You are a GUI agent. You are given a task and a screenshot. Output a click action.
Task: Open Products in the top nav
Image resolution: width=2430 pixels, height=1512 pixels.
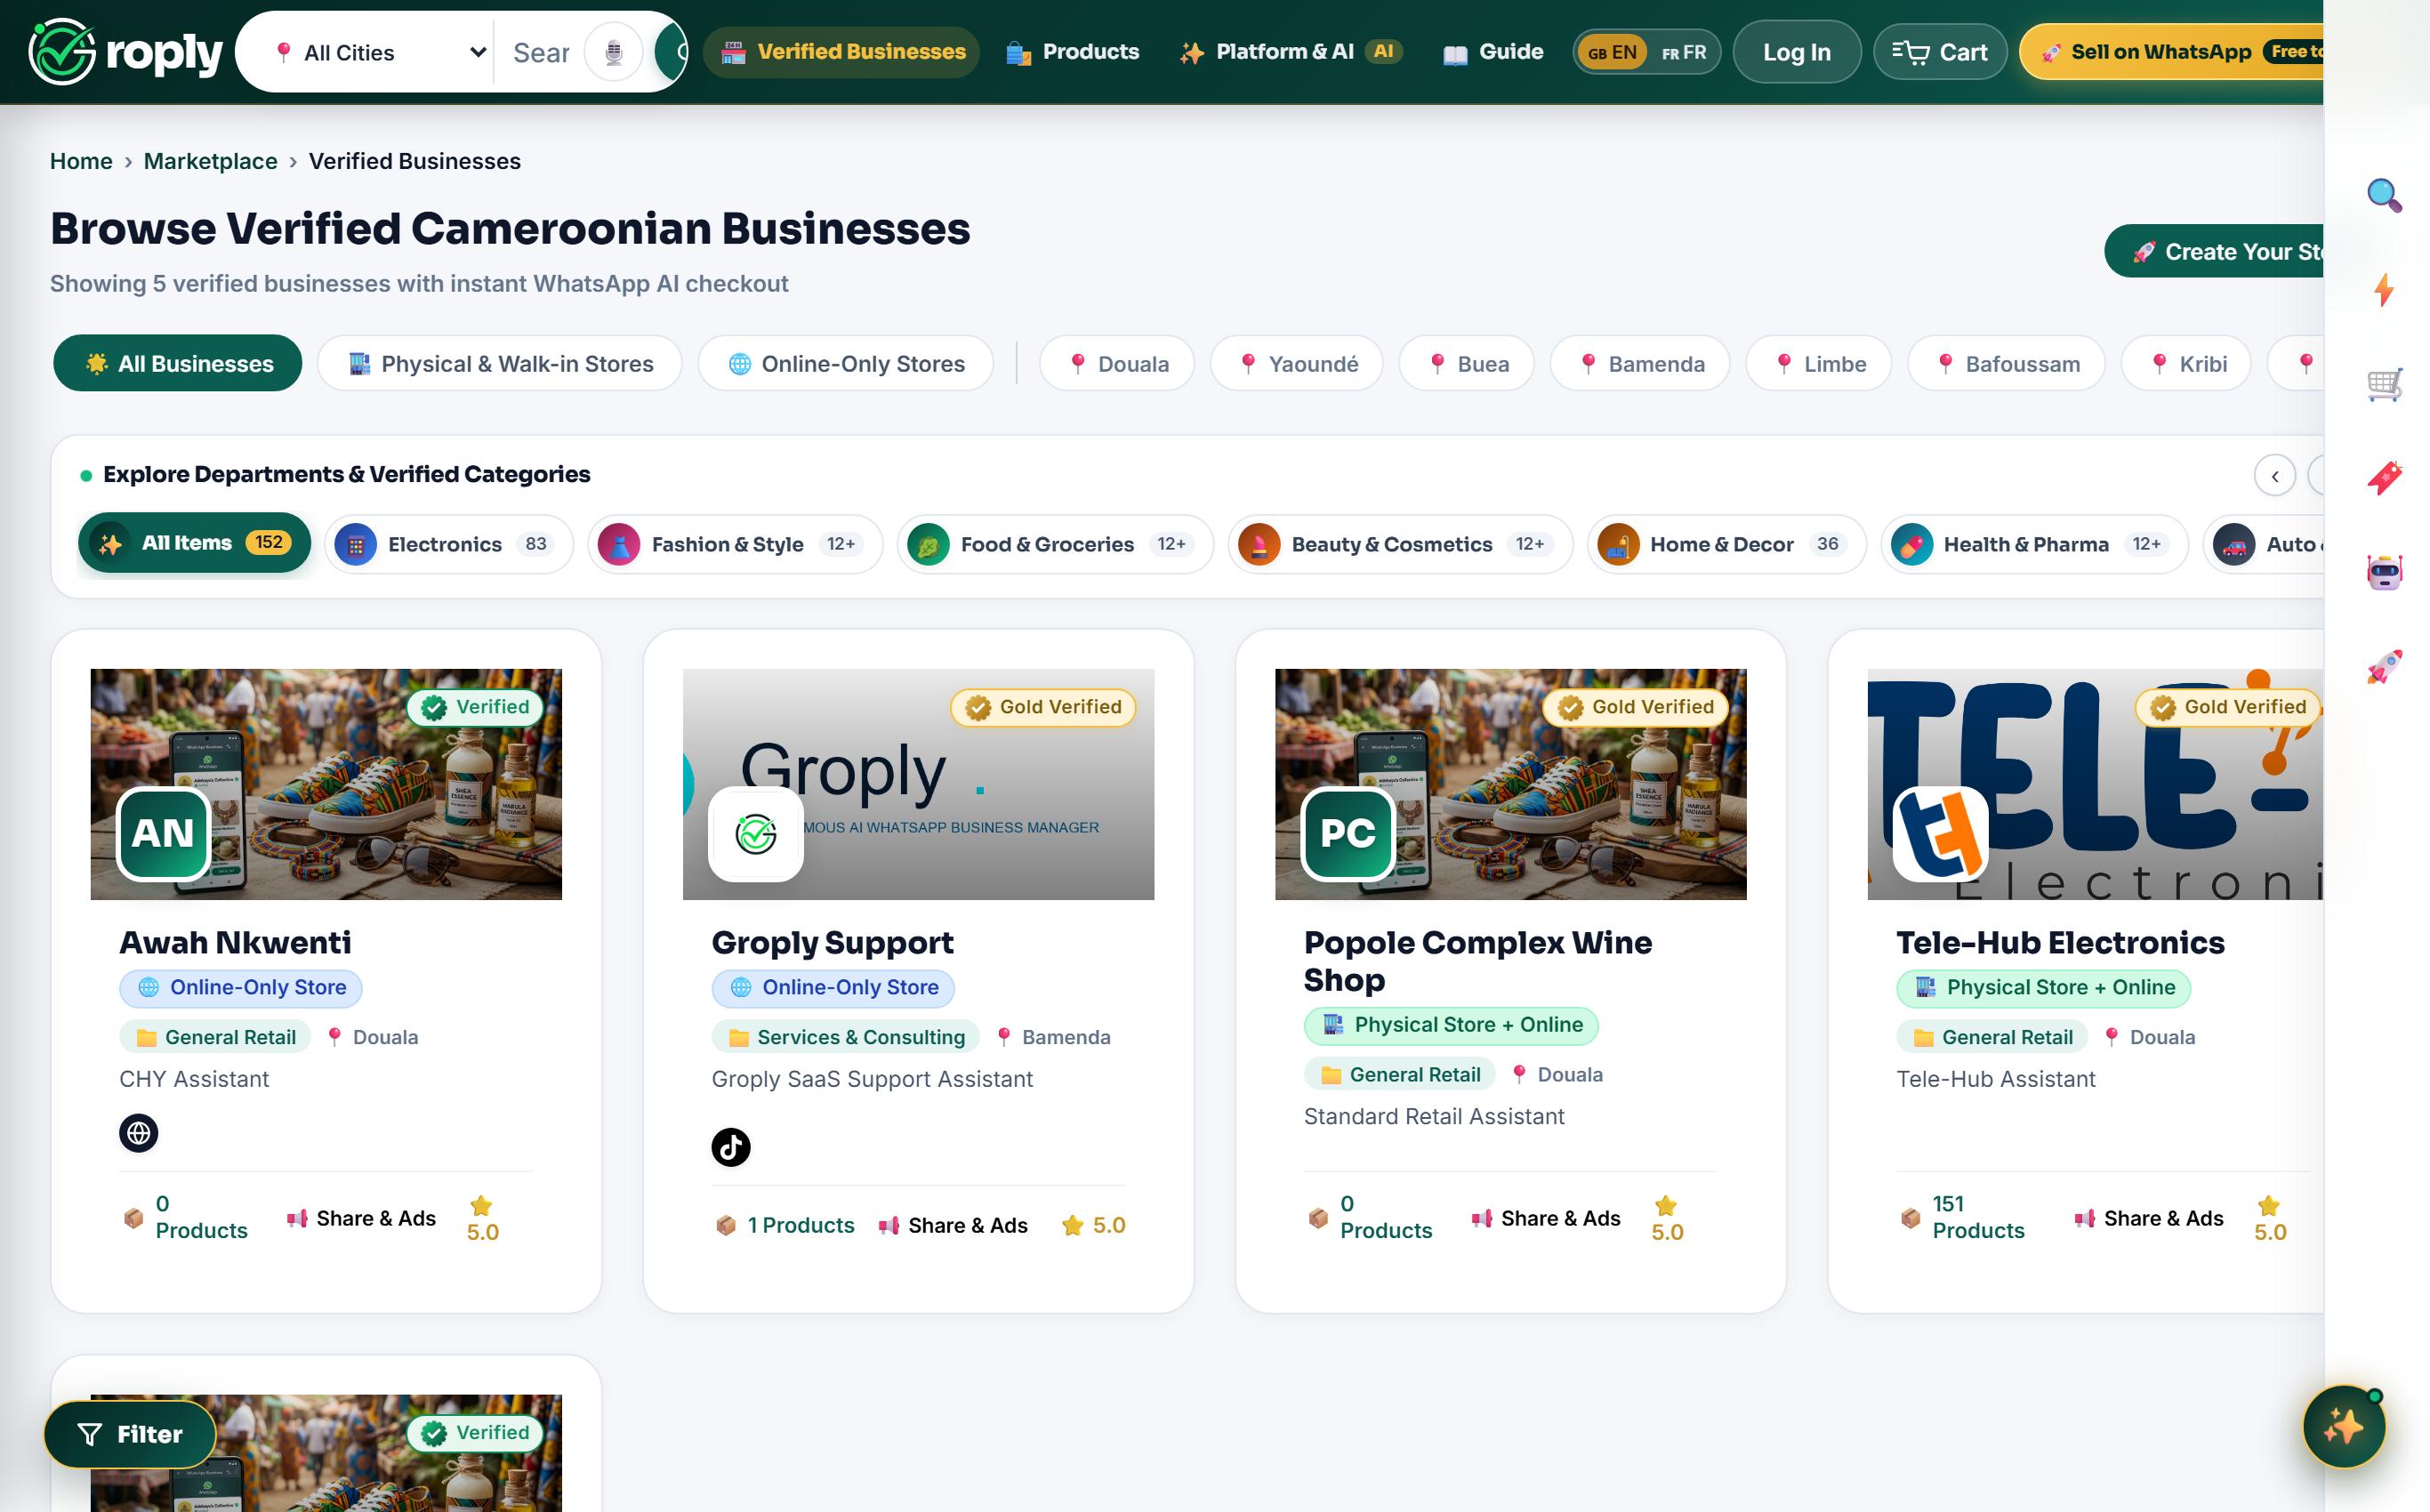coord(1073,52)
